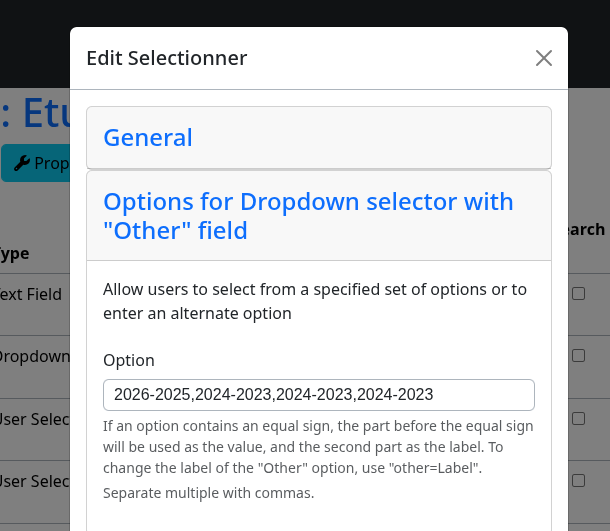Click the equal sign help text

(x=318, y=447)
